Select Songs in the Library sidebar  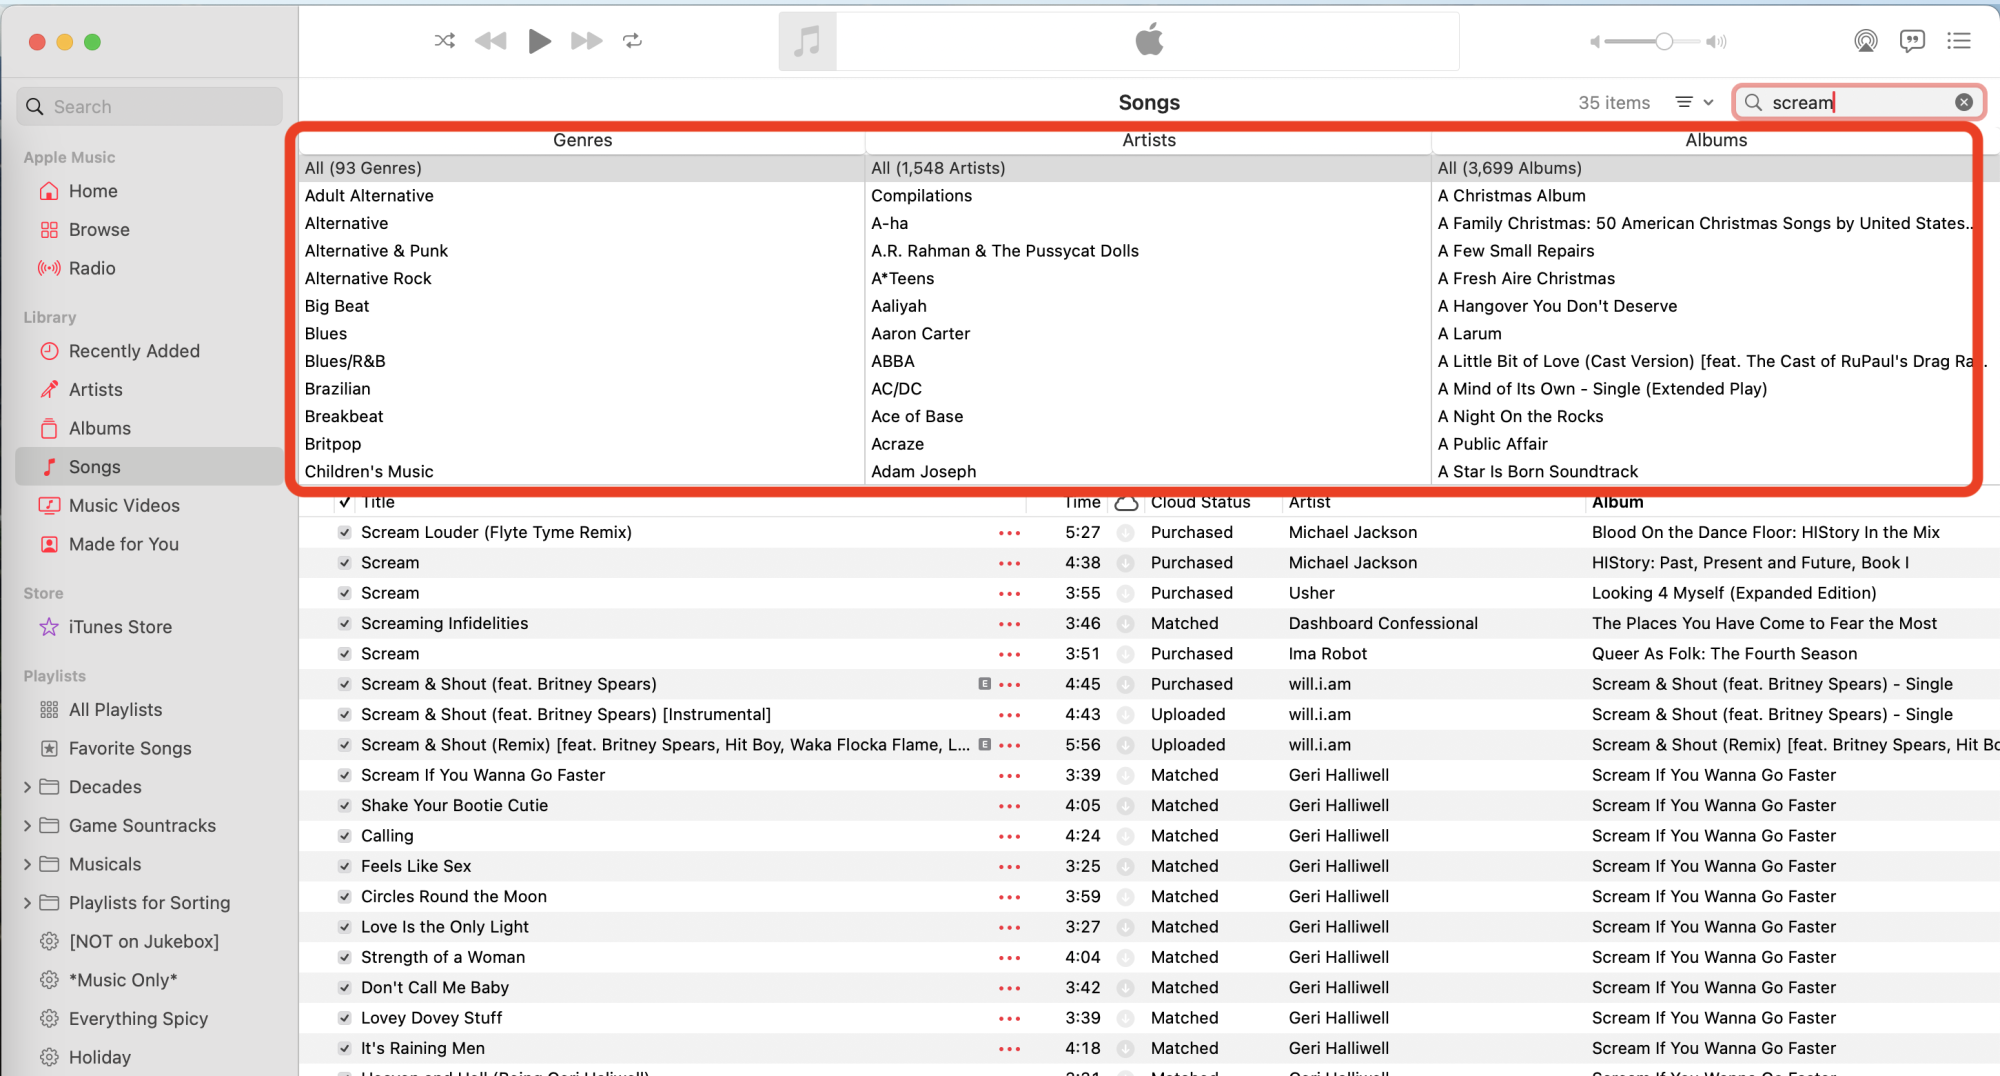coord(150,467)
